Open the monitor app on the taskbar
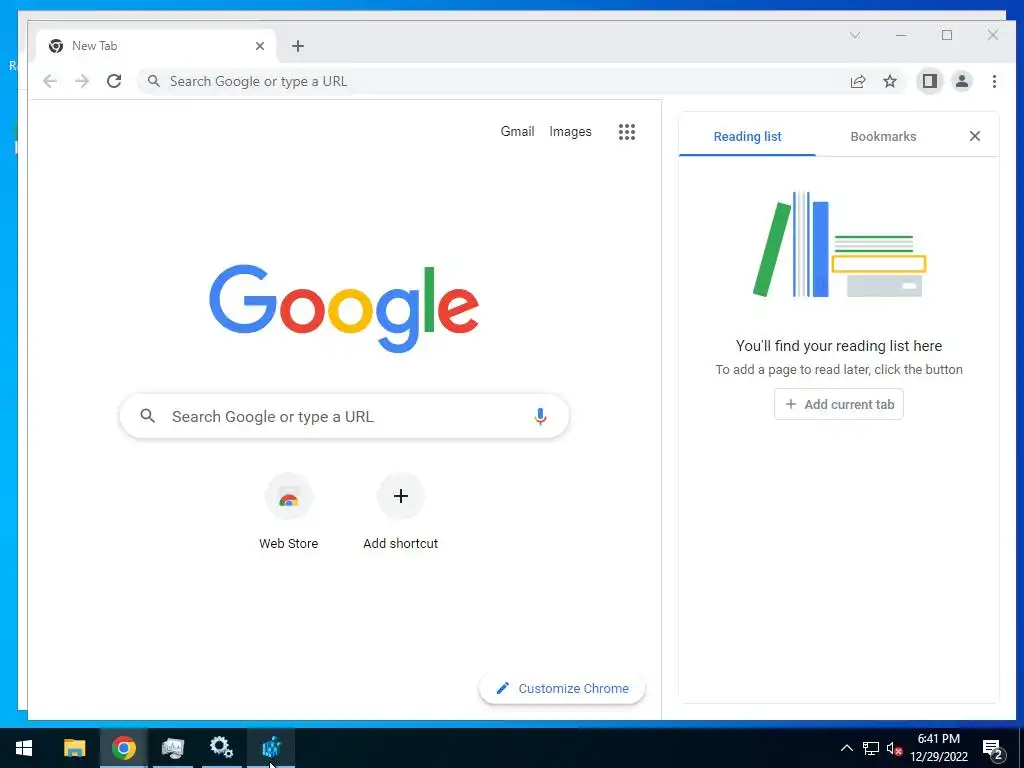Image resolution: width=1024 pixels, height=768 pixels. (x=172, y=748)
